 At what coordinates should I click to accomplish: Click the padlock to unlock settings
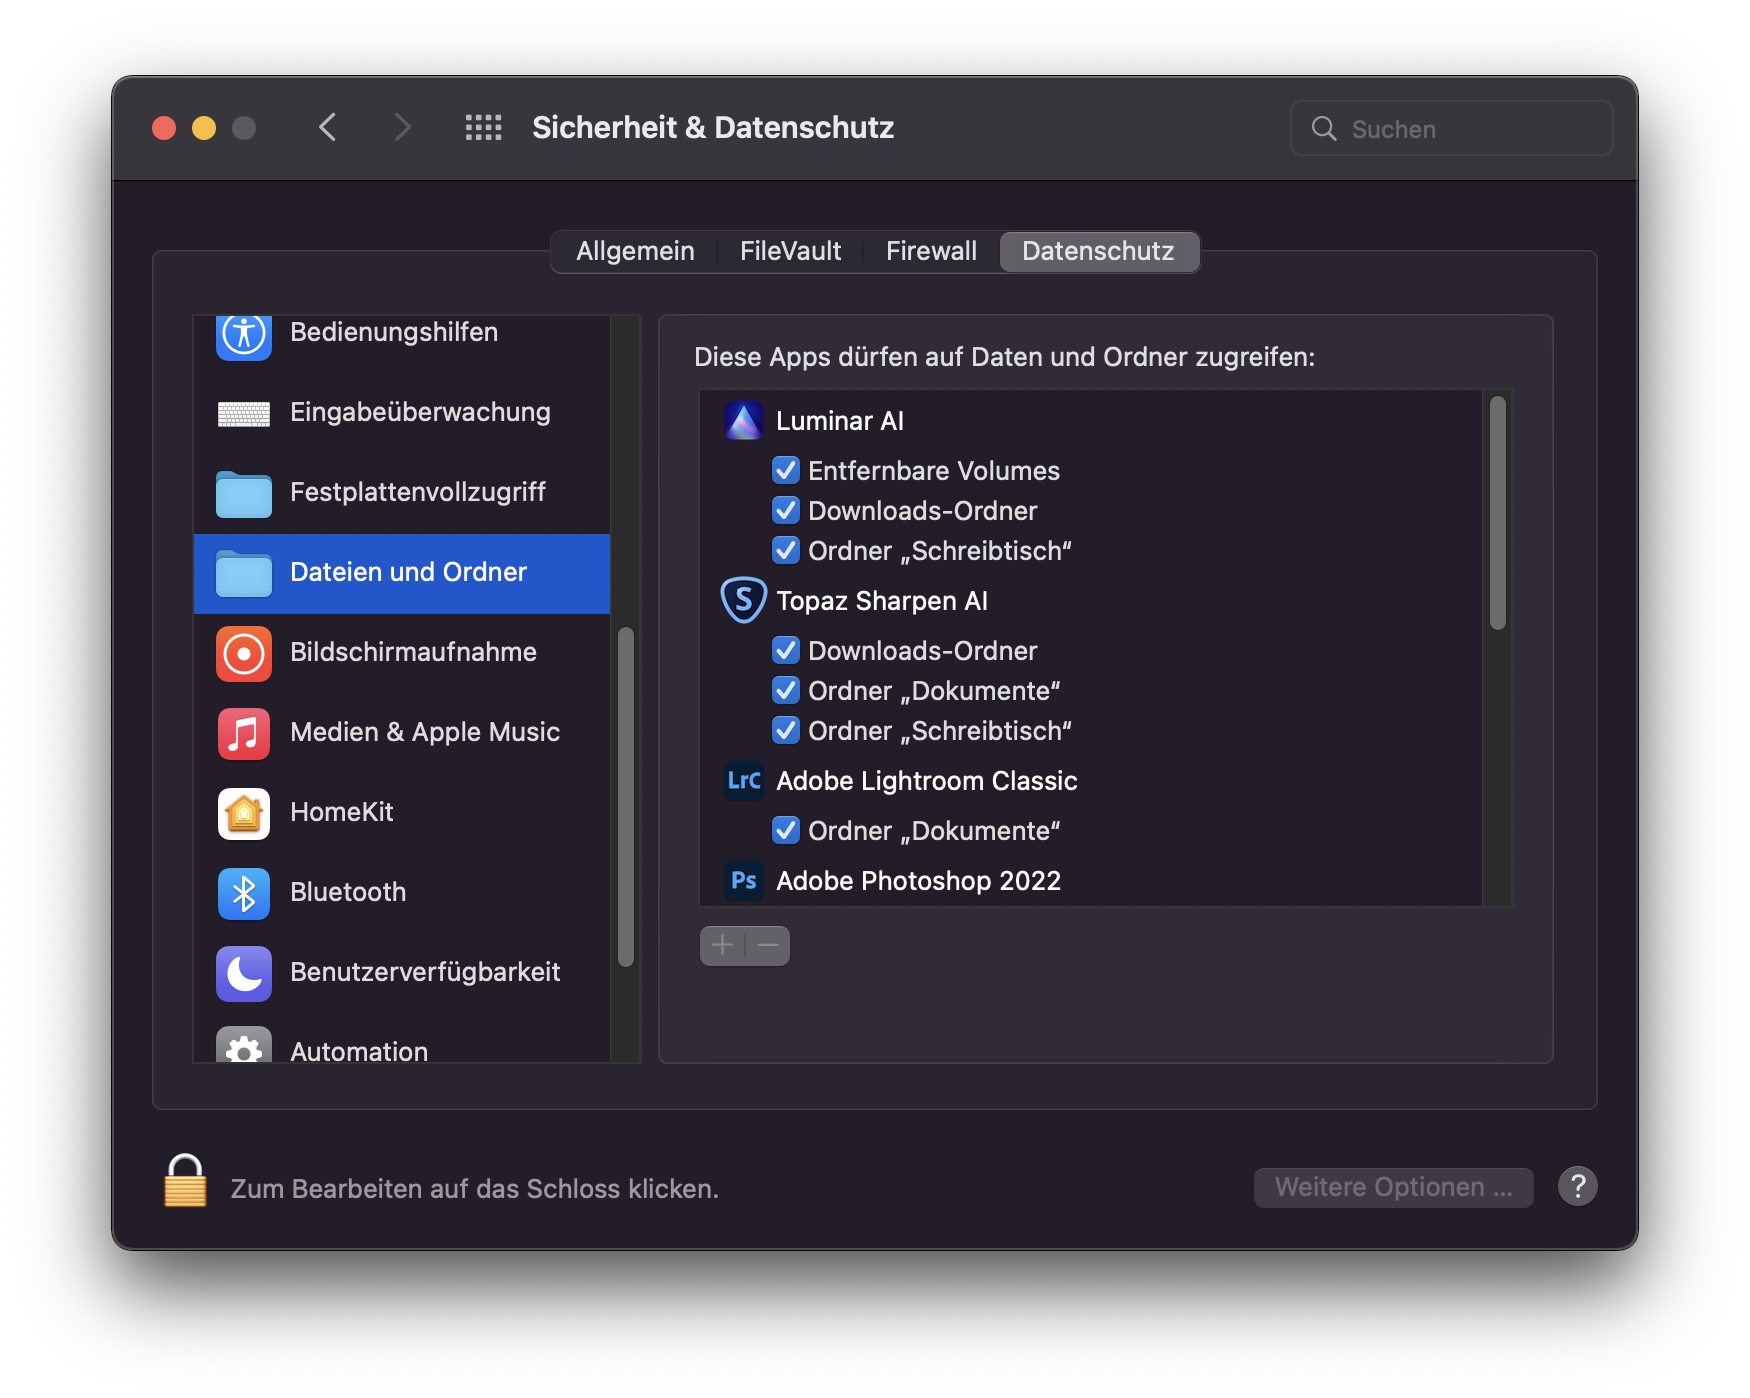tap(185, 1181)
